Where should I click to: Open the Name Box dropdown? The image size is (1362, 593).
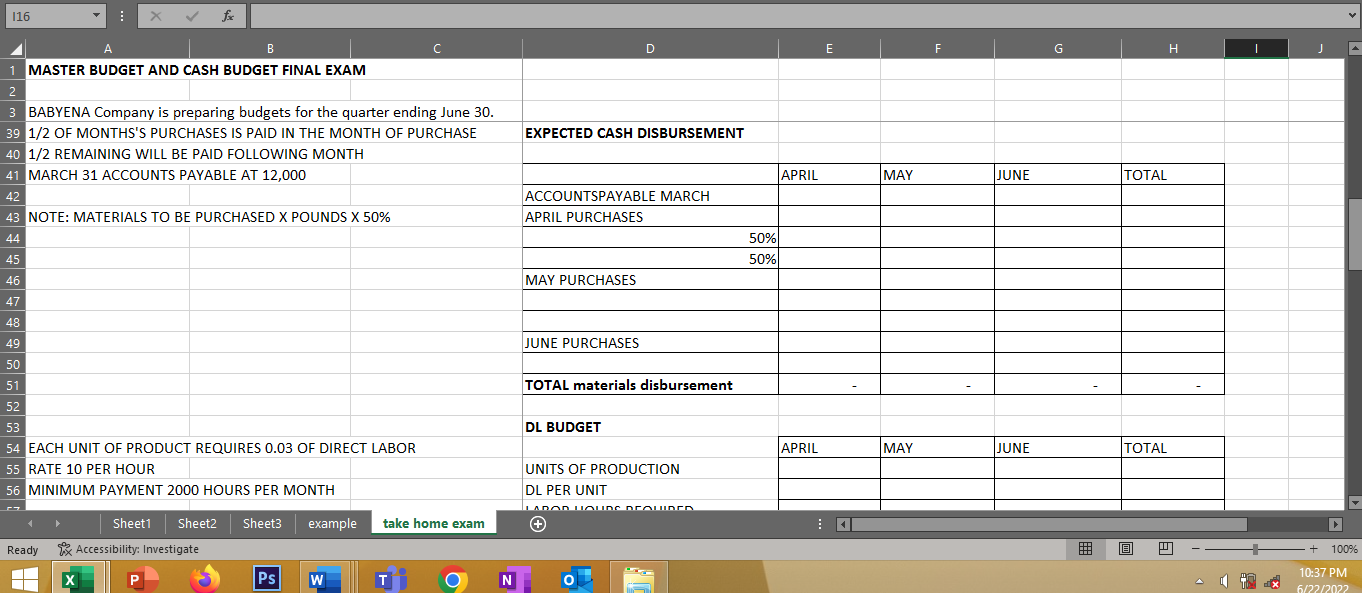point(96,15)
